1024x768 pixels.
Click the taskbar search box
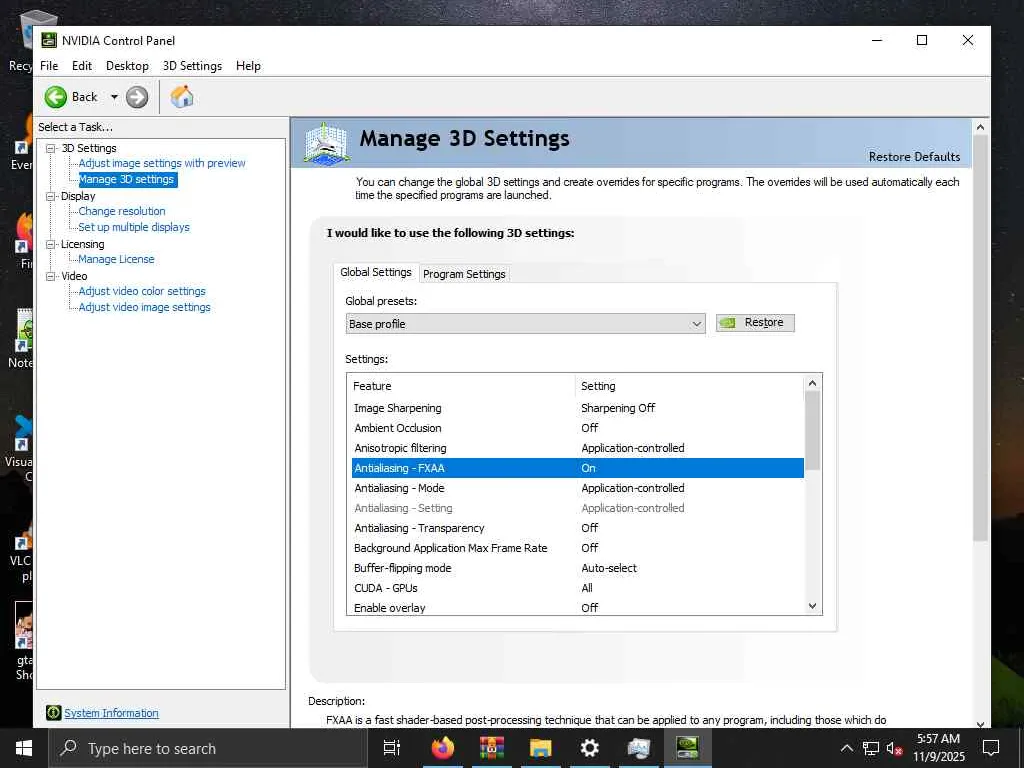coord(208,748)
